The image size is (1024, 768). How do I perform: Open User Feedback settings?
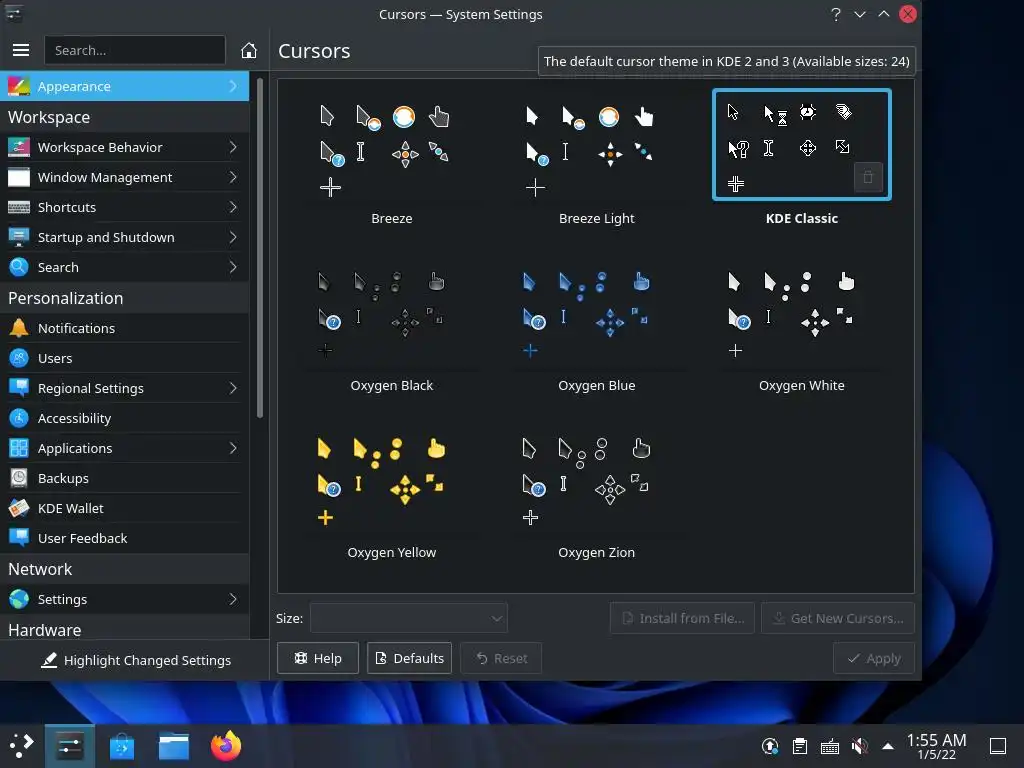124,538
